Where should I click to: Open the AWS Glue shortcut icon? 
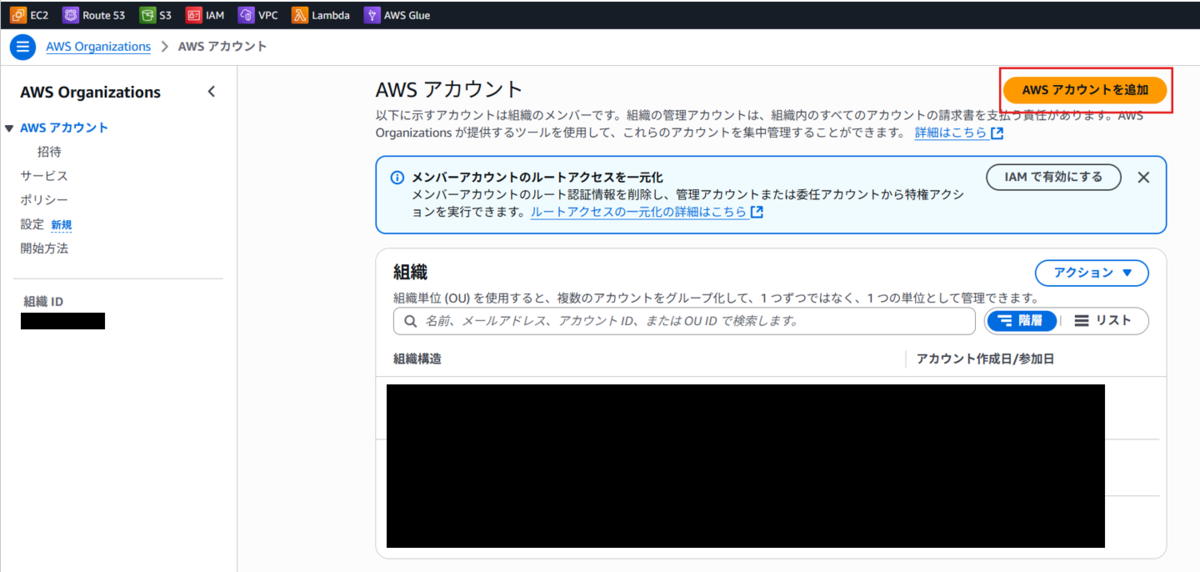pos(372,15)
